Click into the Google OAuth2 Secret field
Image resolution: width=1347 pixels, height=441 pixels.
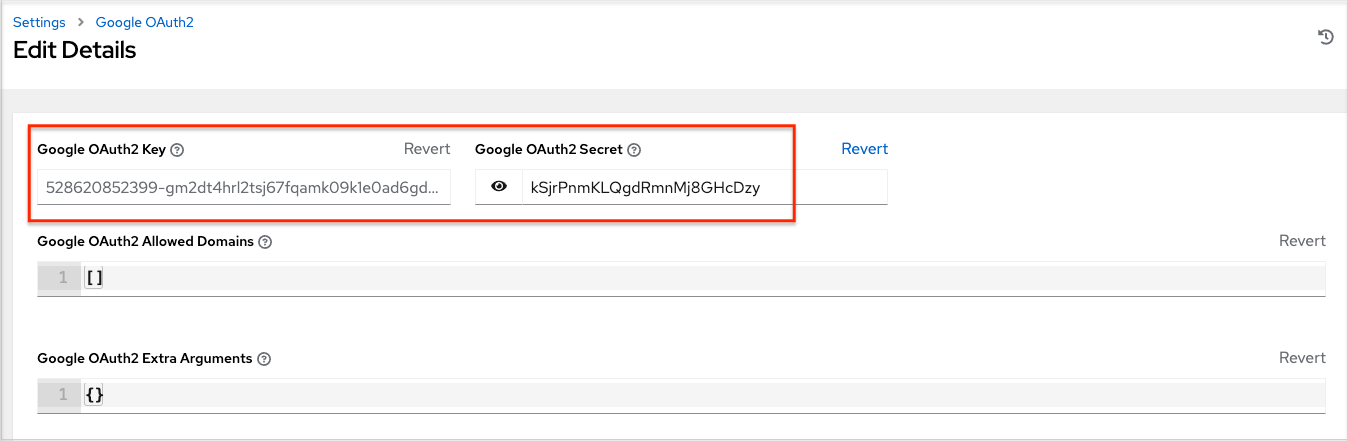click(703, 187)
